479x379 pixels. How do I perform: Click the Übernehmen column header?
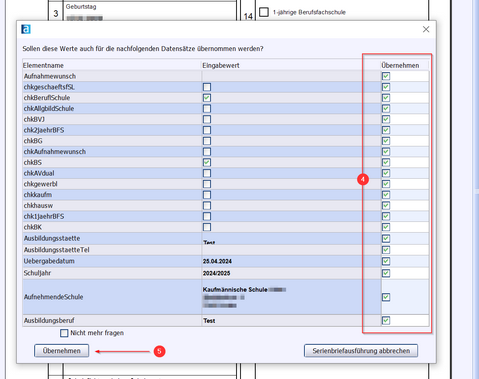click(405, 65)
